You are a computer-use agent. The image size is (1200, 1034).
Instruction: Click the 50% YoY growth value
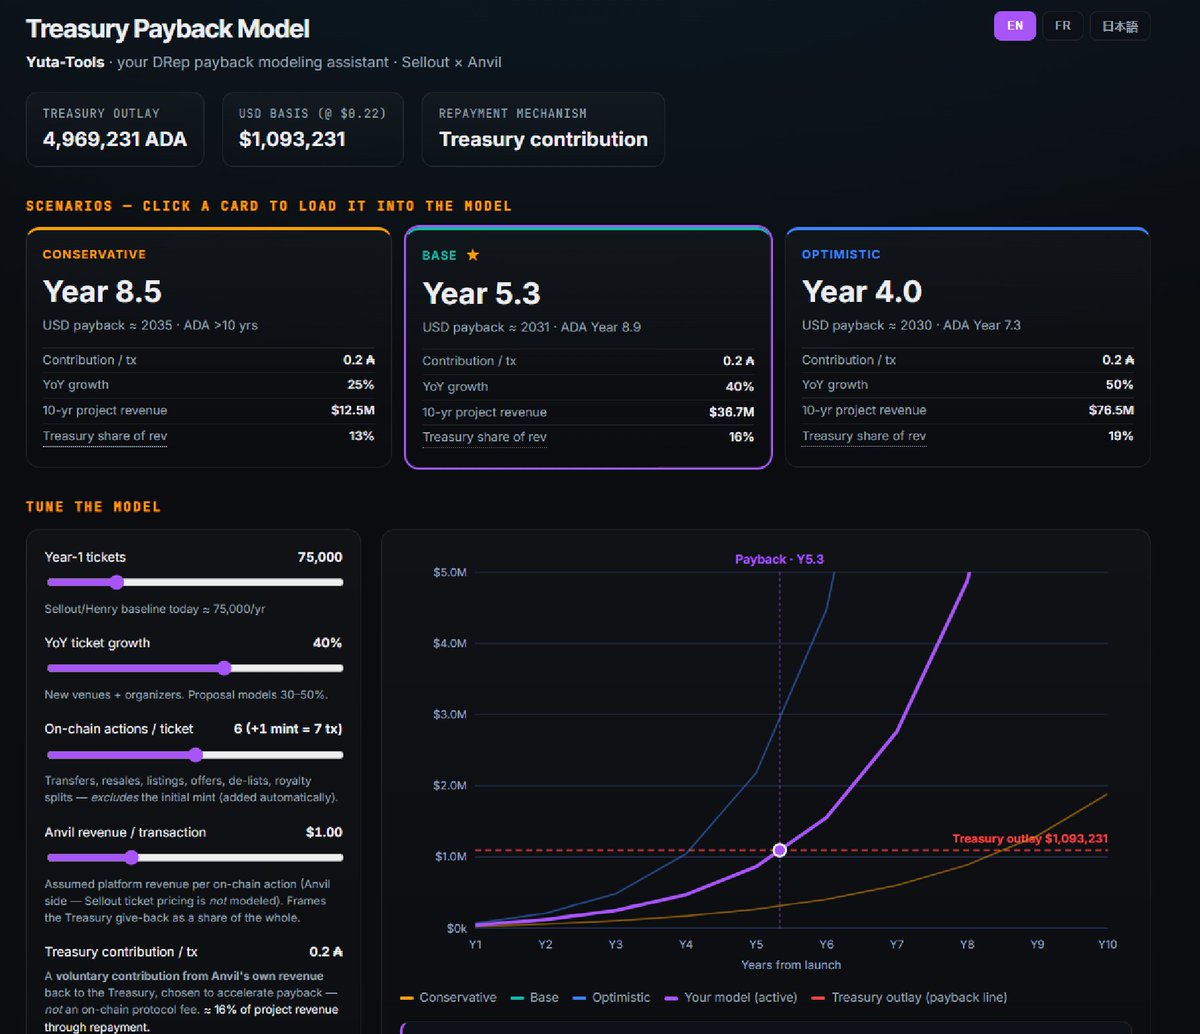1120,385
